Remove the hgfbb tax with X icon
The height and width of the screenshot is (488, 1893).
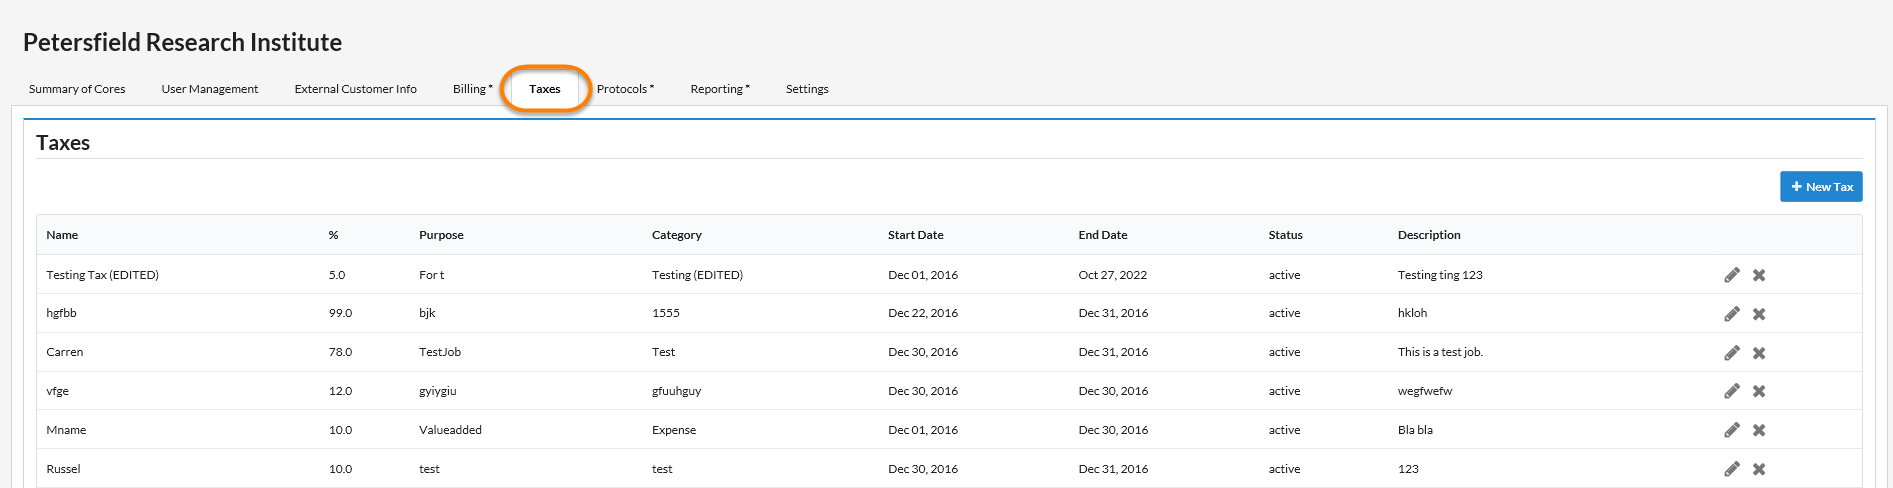1759,314
